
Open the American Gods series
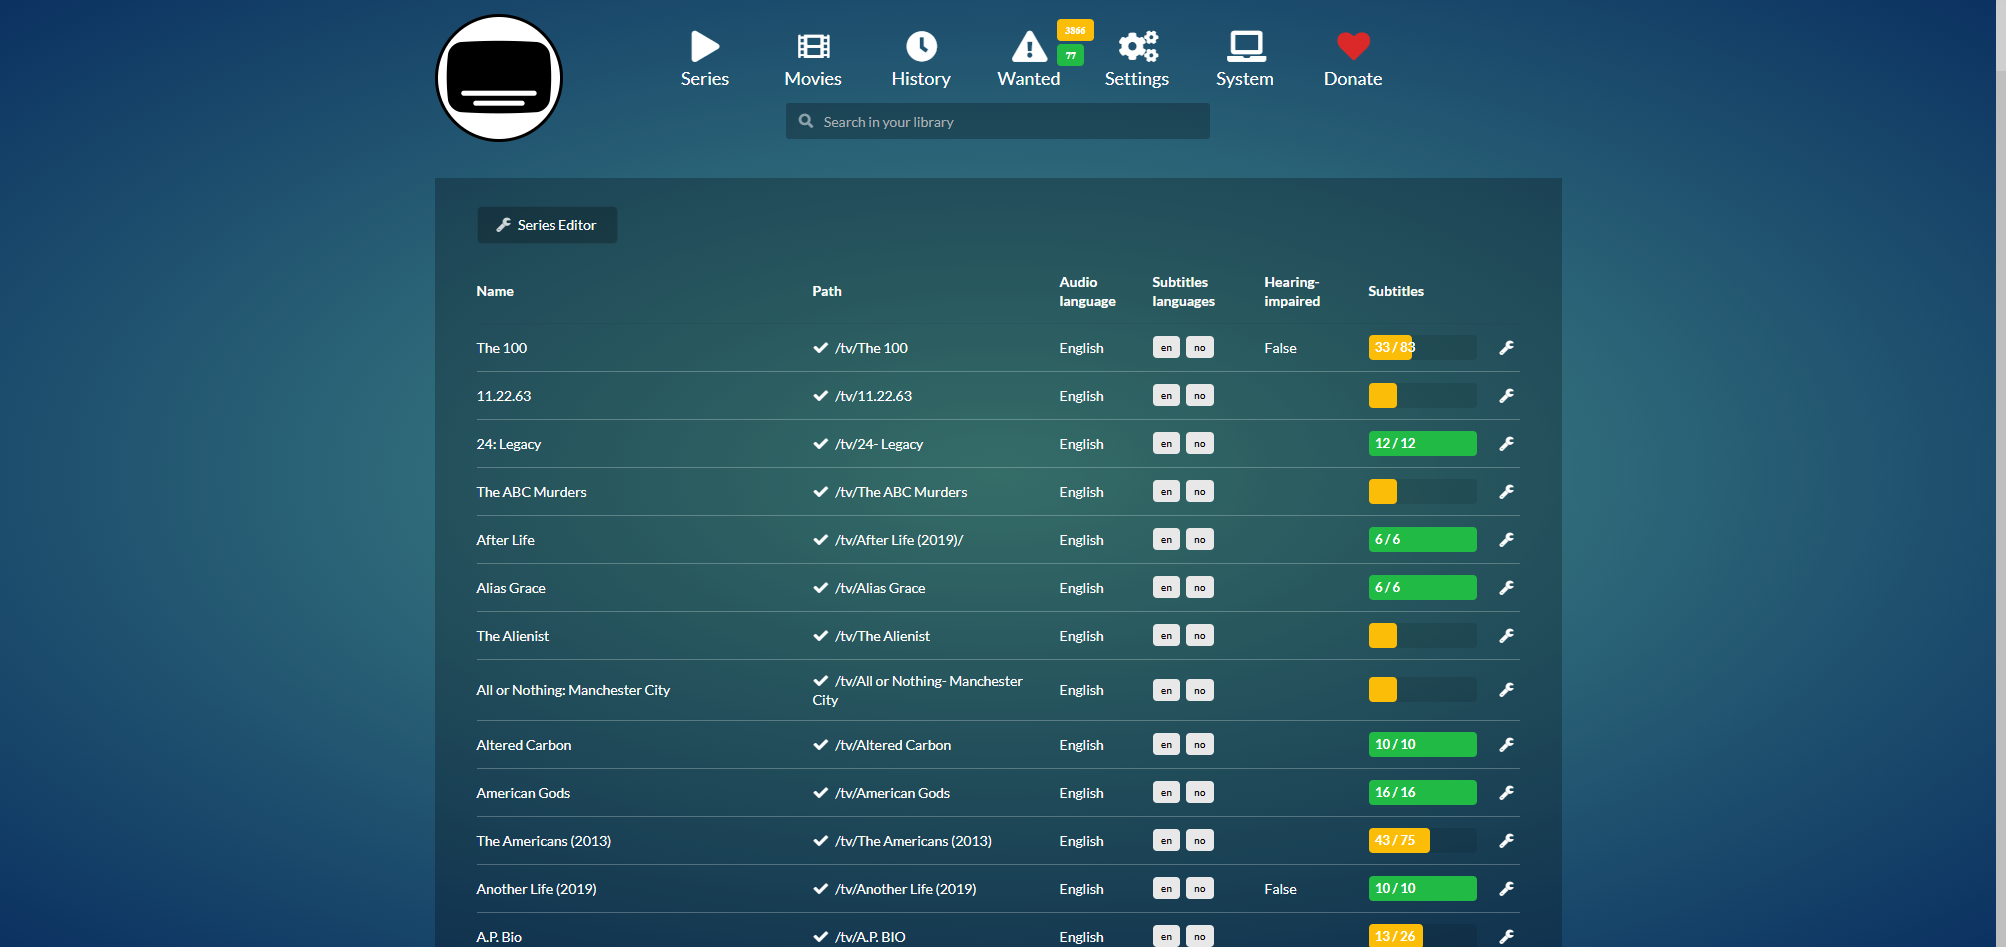click(x=523, y=793)
